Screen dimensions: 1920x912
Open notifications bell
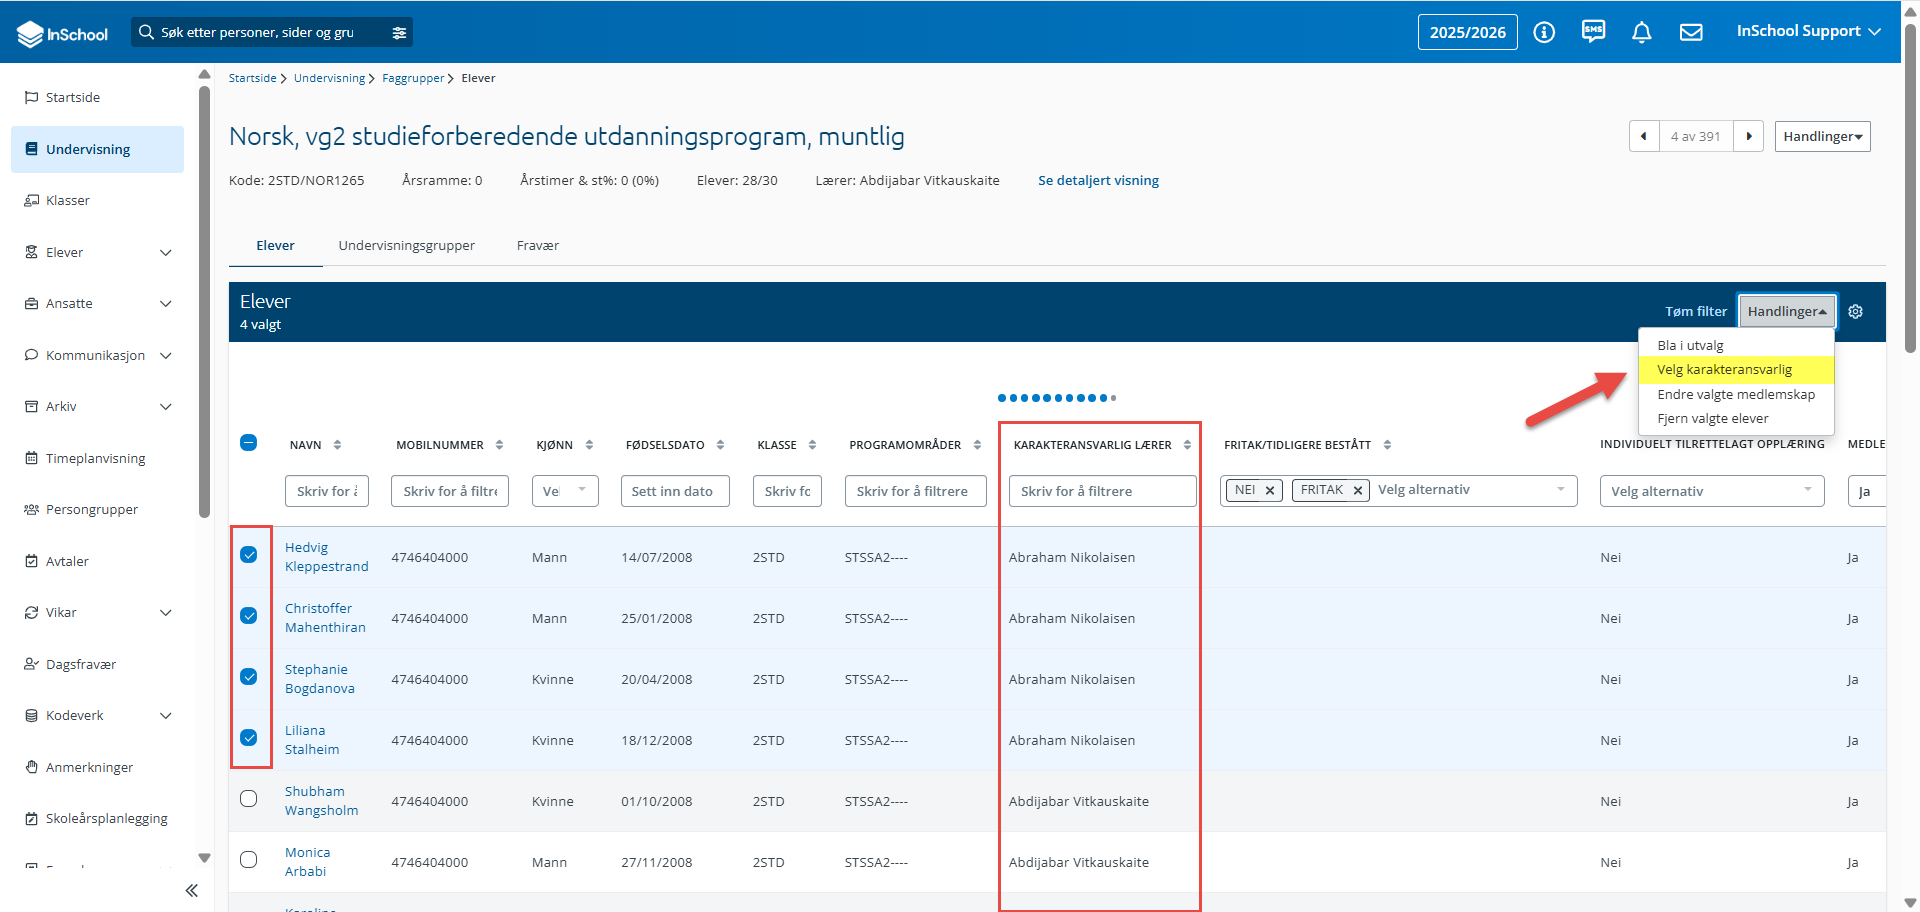click(1641, 32)
